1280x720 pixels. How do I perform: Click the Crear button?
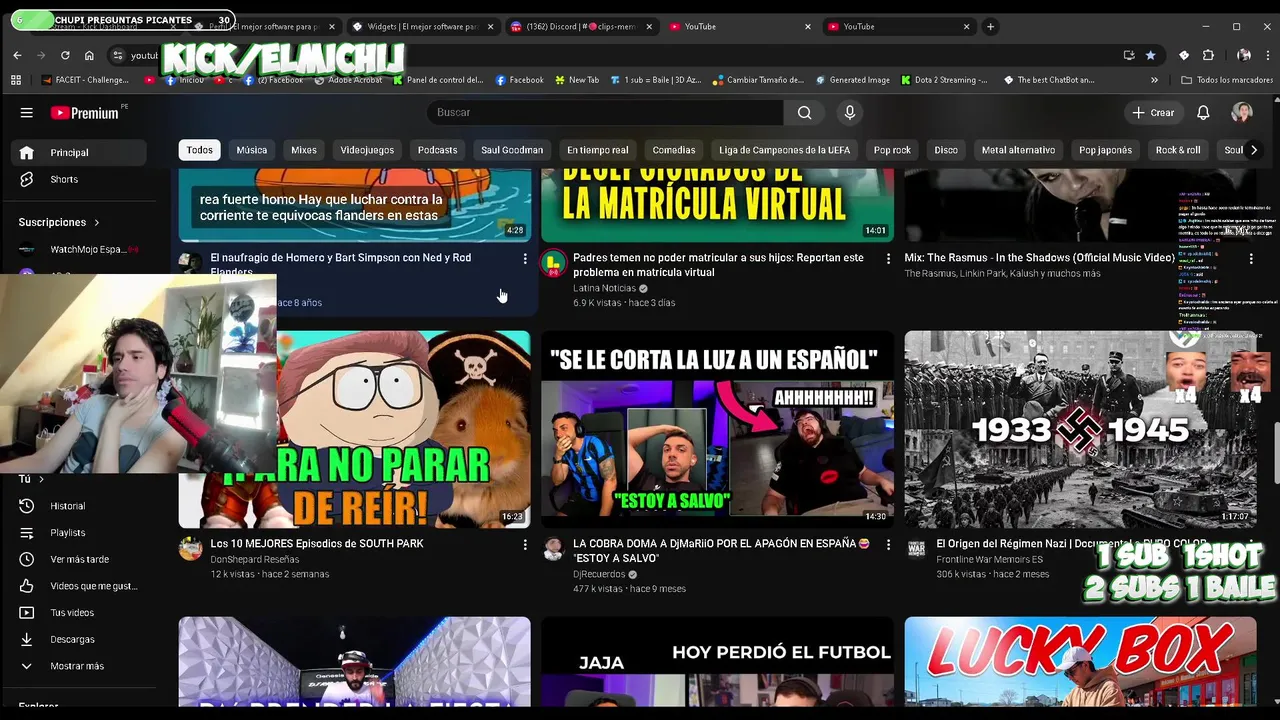point(1154,113)
